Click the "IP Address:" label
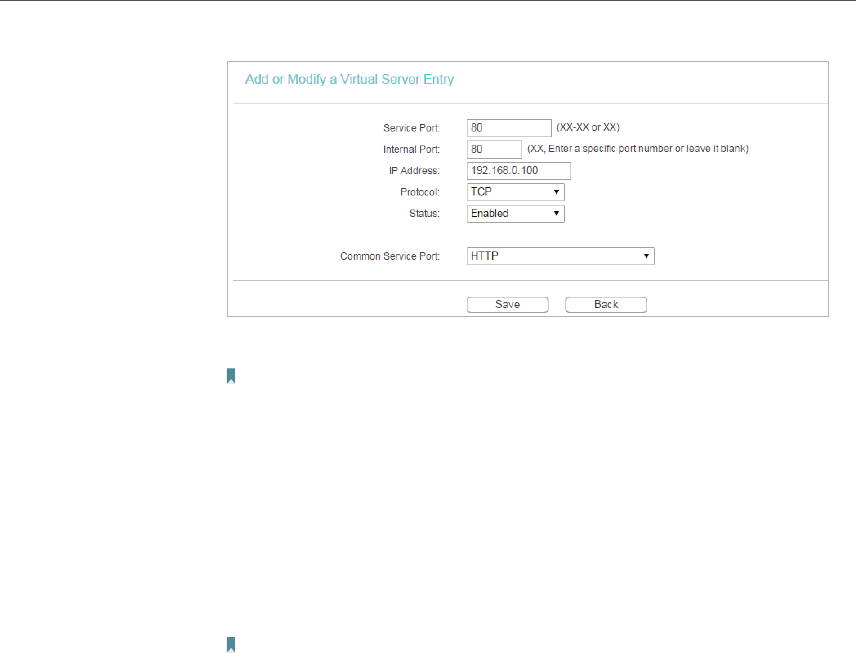 point(414,170)
